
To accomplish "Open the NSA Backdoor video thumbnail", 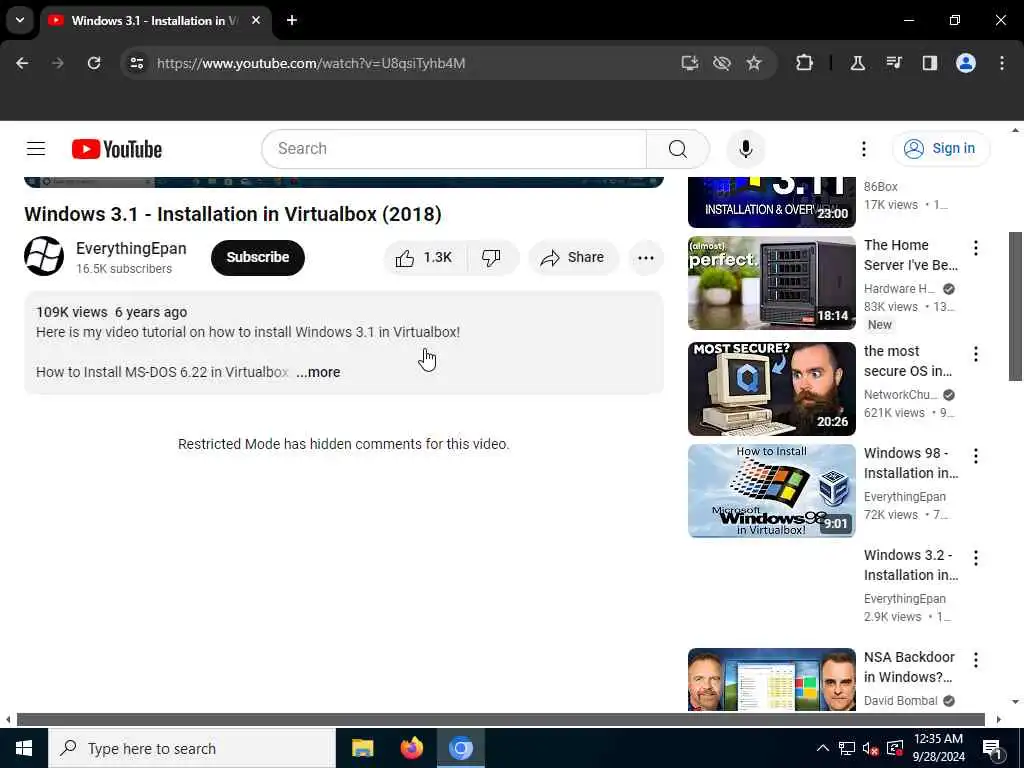I will (771, 679).
